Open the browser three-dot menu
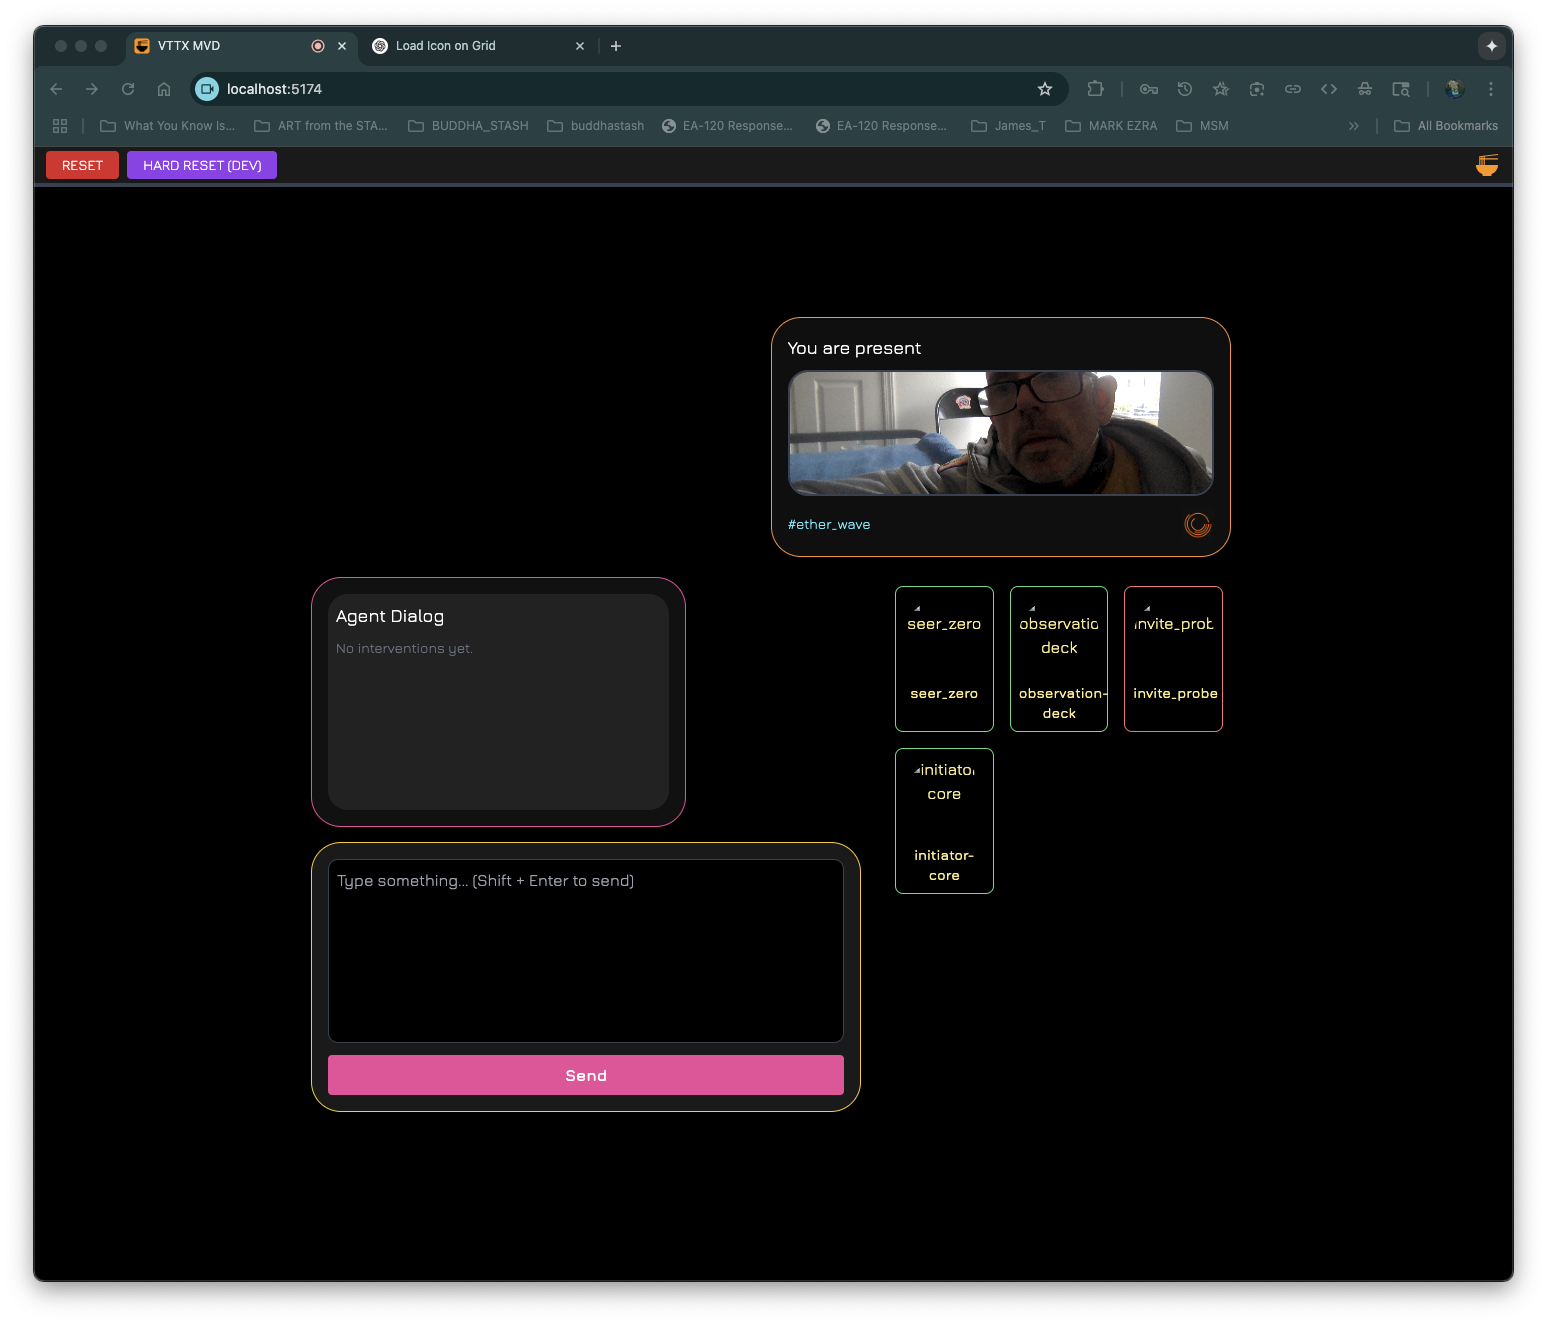The width and height of the screenshot is (1547, 1323). coord(1491,89)
